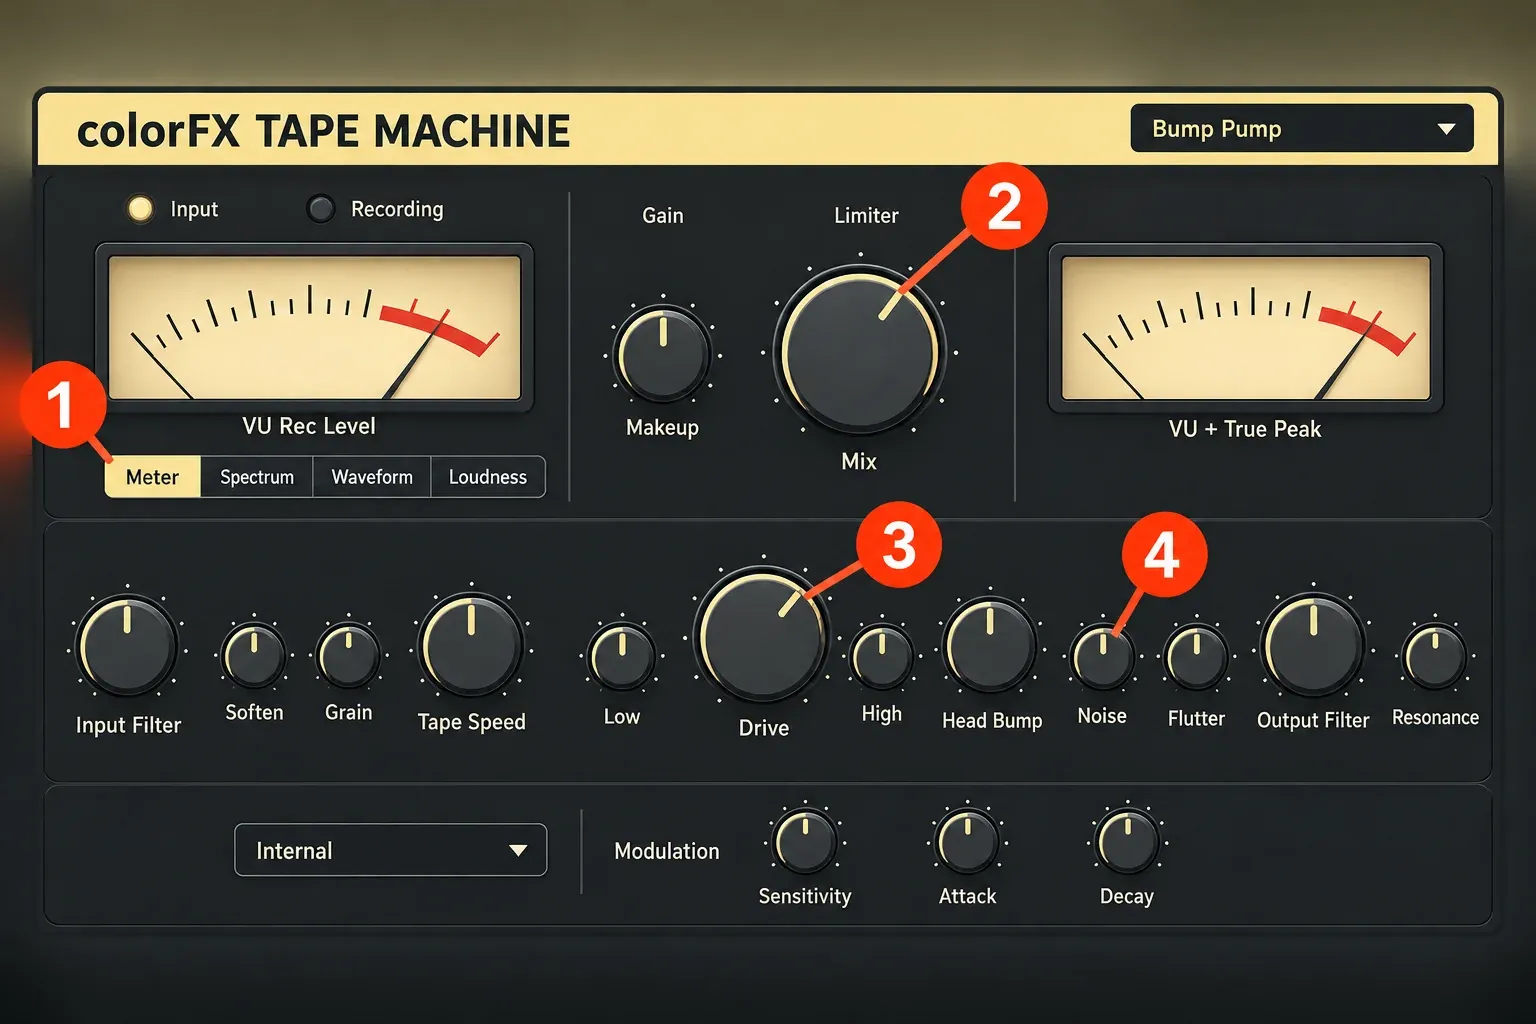Click the VU Rec Level label
Viewport: 1536px width, 1024px height.
click(309, 426)
